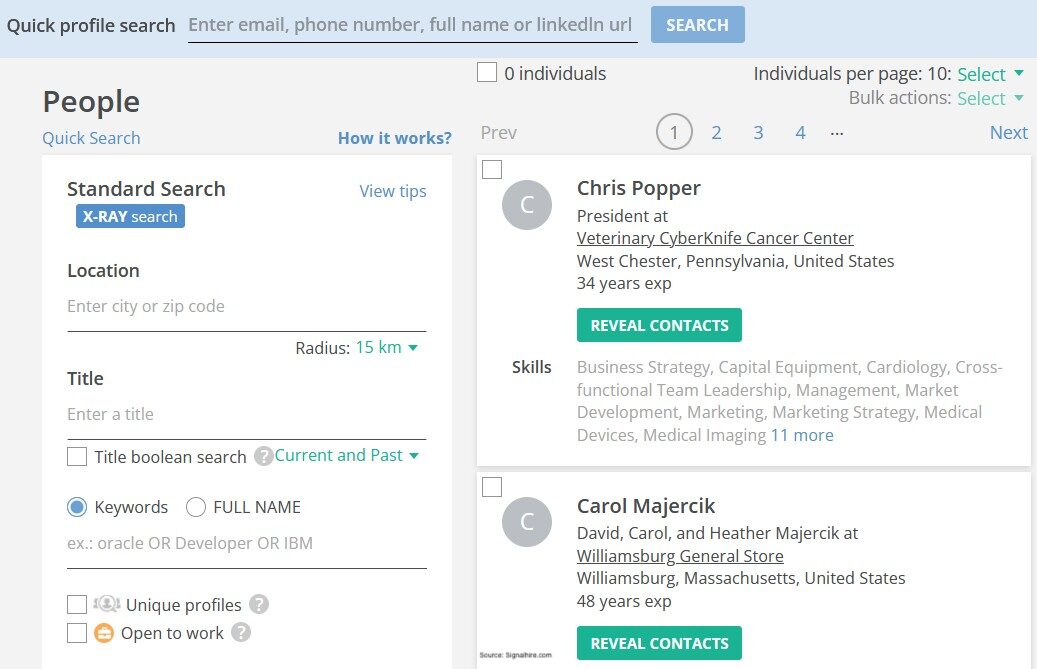Click Carol Majercik's avatar circle icon
The height and width of the screenshot is (669, 1037).
(x=527, y=522)
